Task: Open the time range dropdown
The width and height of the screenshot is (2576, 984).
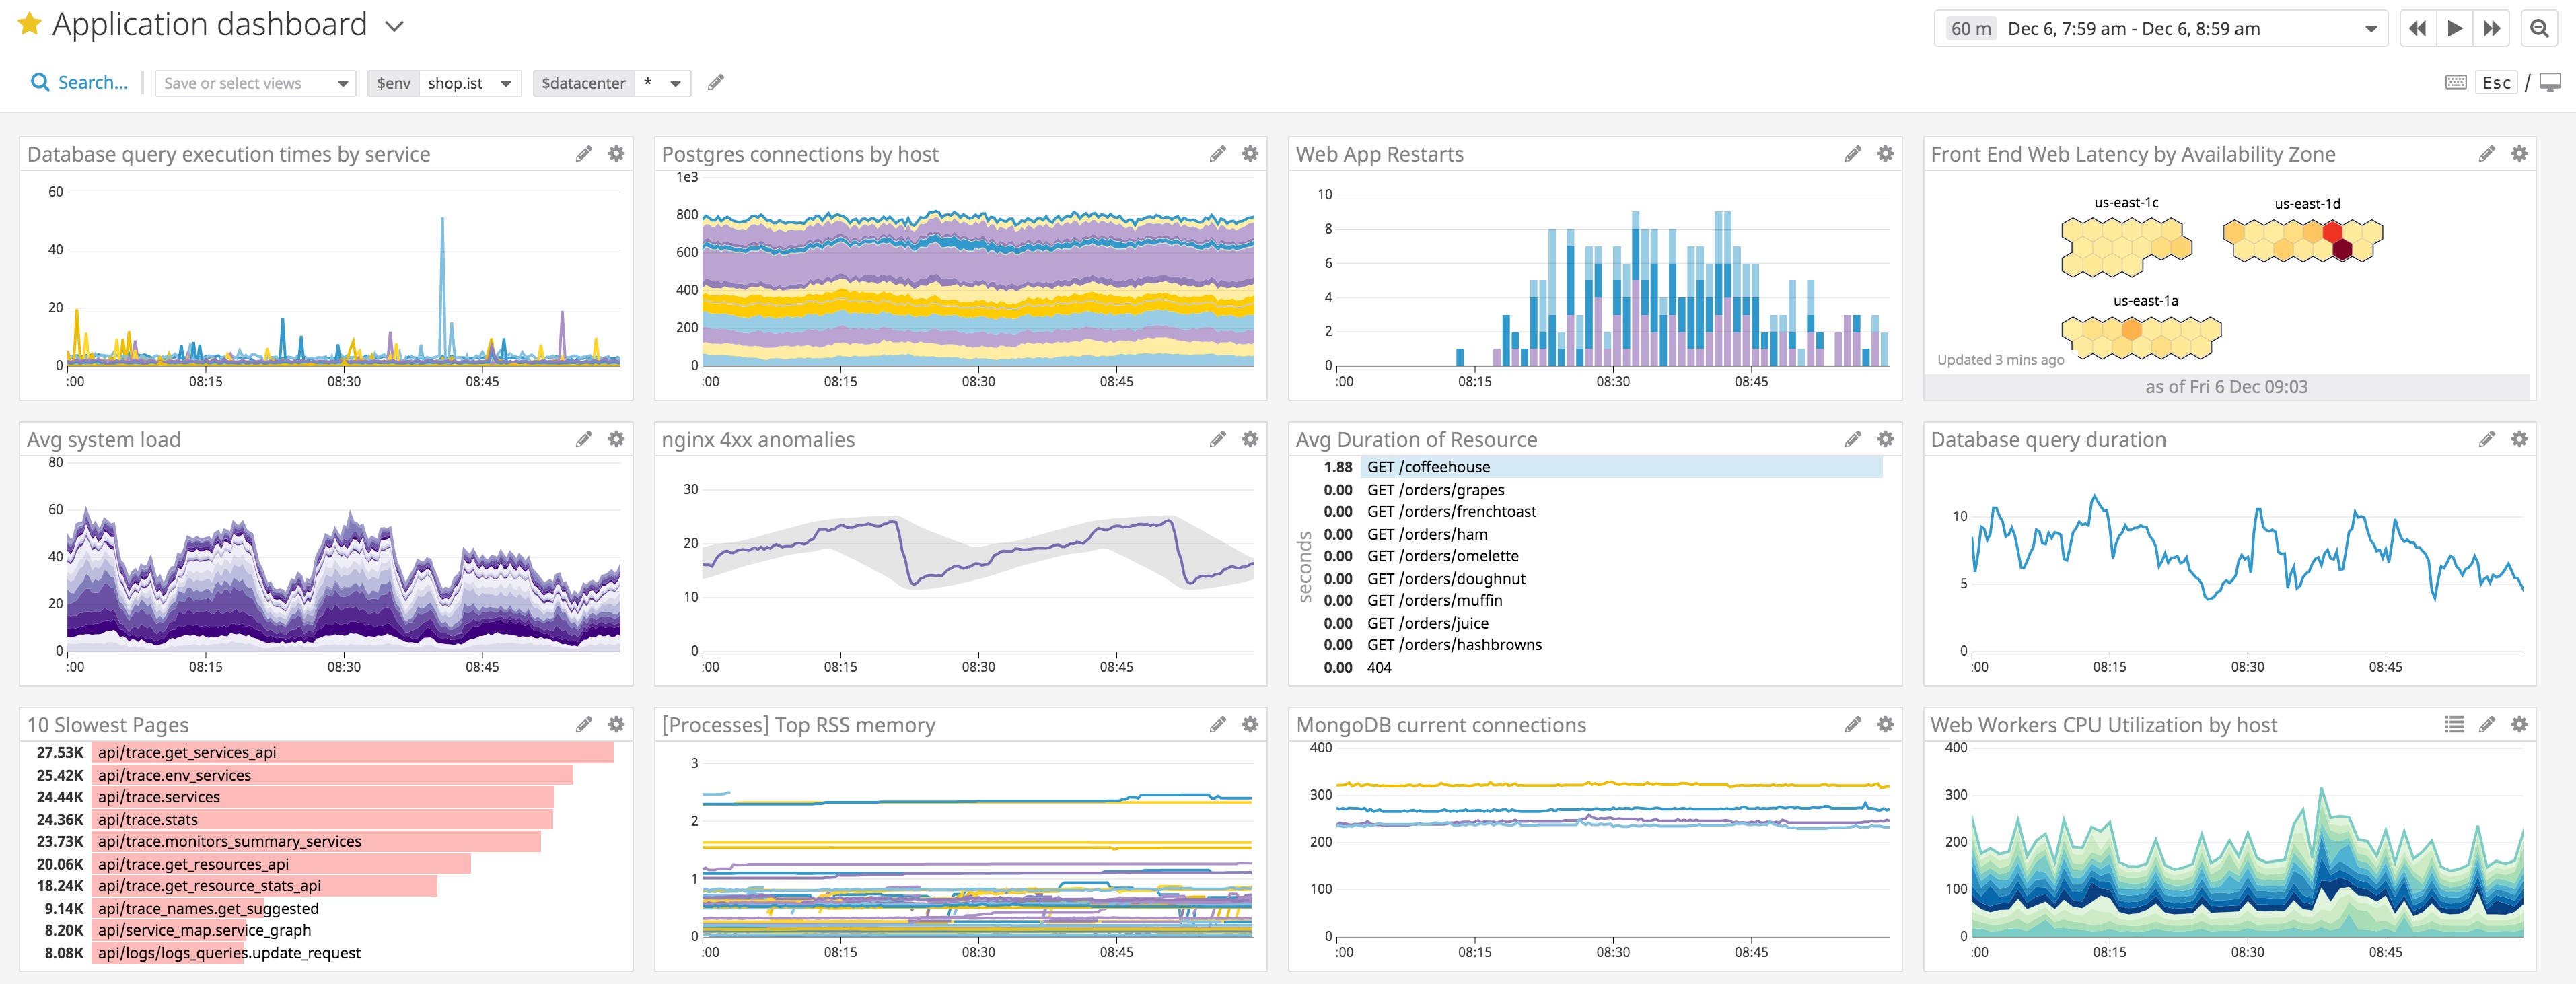Action: (2370, 28)
